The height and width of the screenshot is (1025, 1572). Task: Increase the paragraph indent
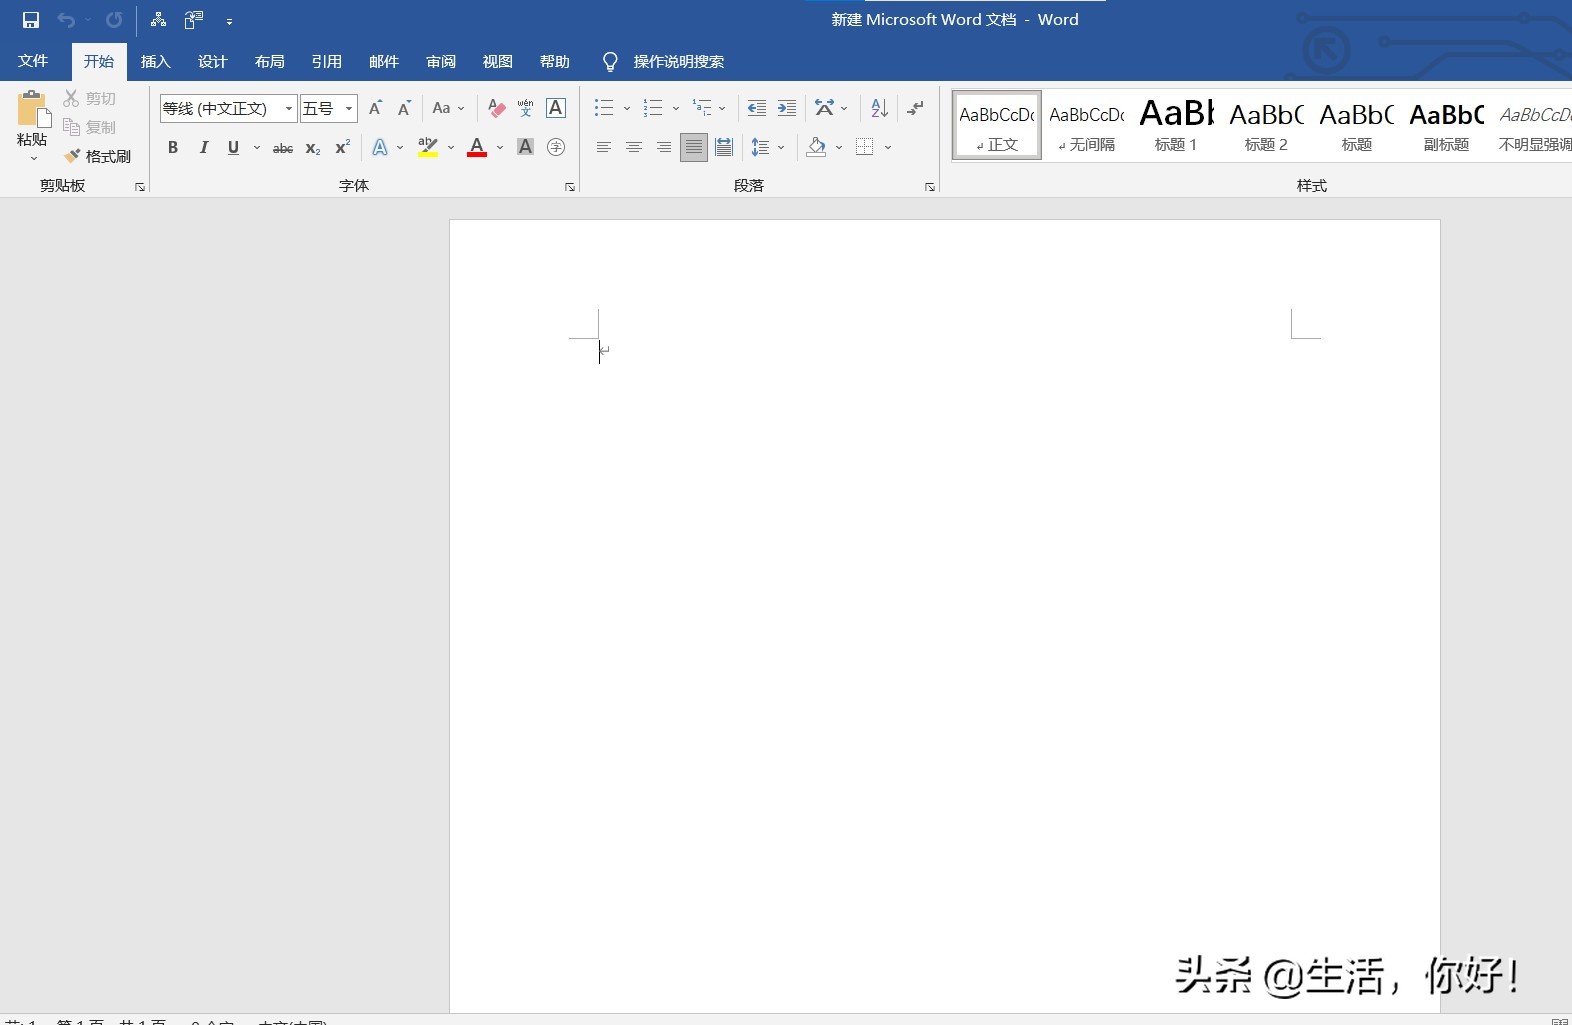(787, 108)
